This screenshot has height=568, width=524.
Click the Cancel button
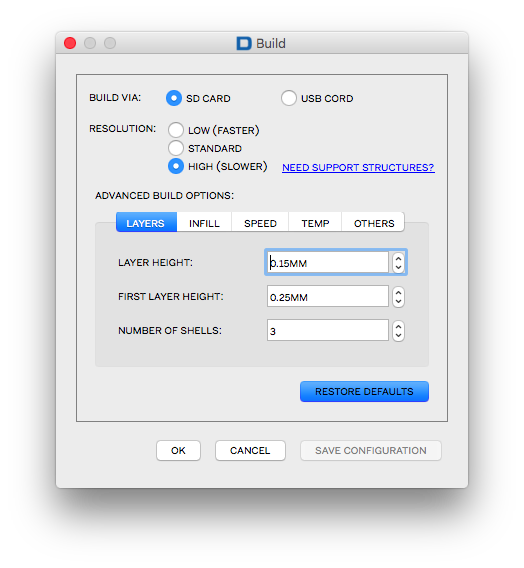click(250, 450)
